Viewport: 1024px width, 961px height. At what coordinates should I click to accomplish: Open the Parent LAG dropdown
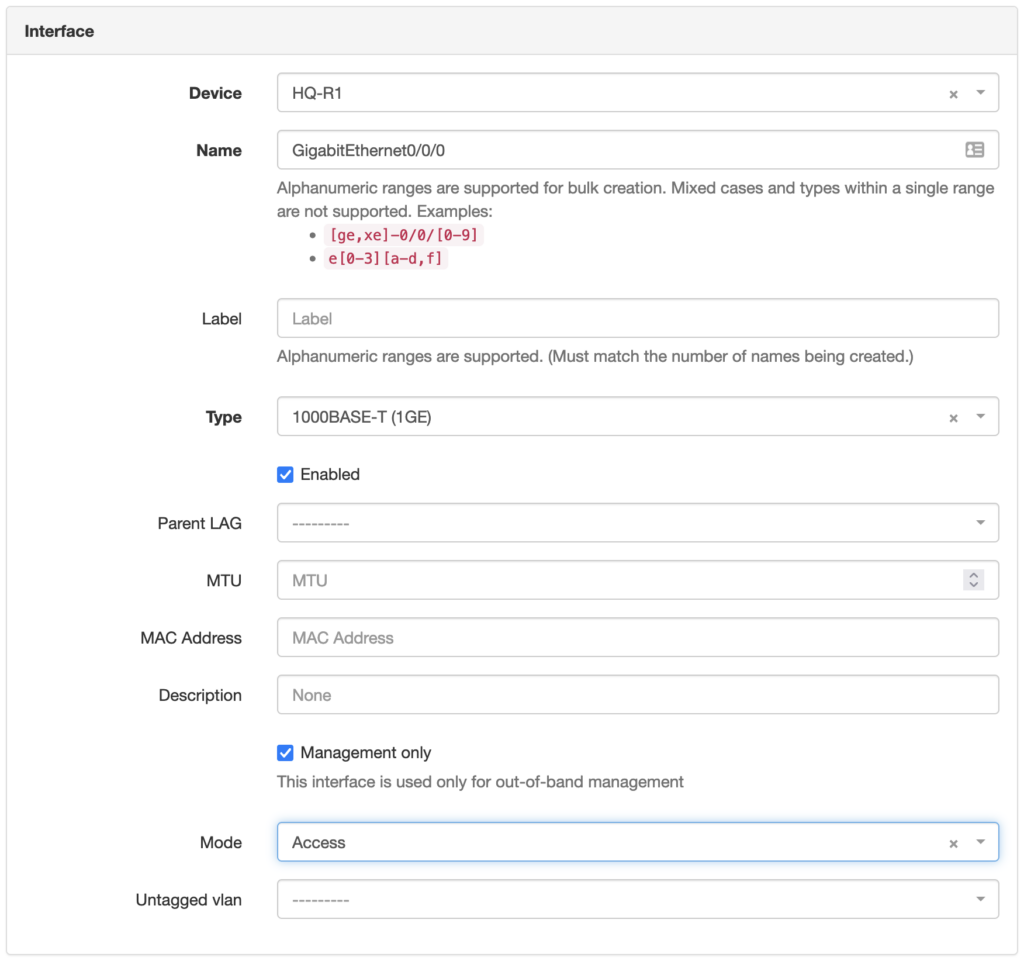tap(637, 523)
